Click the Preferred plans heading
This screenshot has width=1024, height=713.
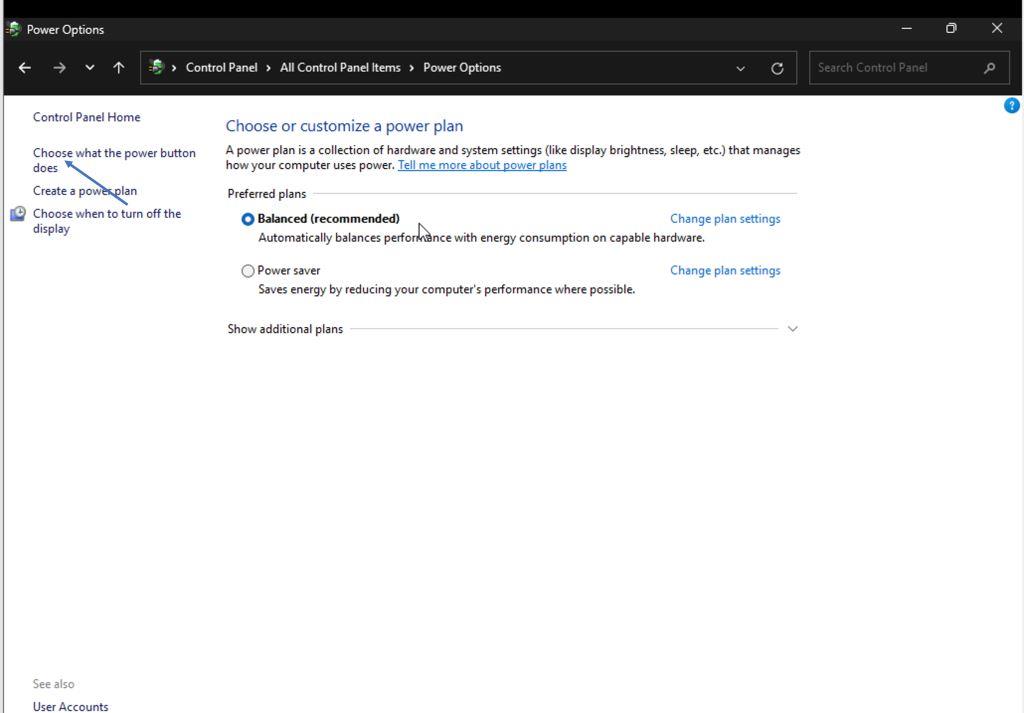[266, 194]
